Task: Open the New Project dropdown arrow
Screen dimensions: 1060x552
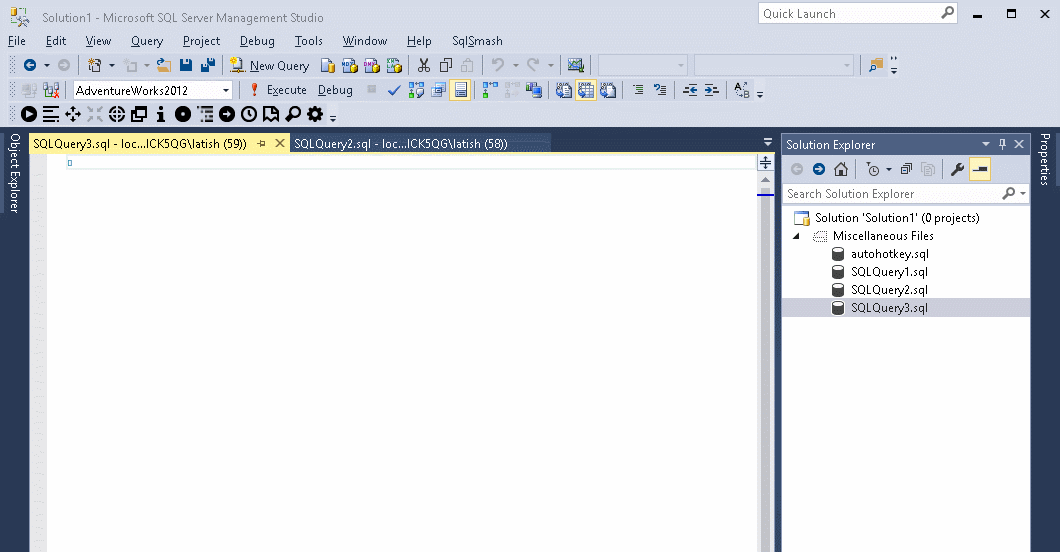Action: point(112,66)
